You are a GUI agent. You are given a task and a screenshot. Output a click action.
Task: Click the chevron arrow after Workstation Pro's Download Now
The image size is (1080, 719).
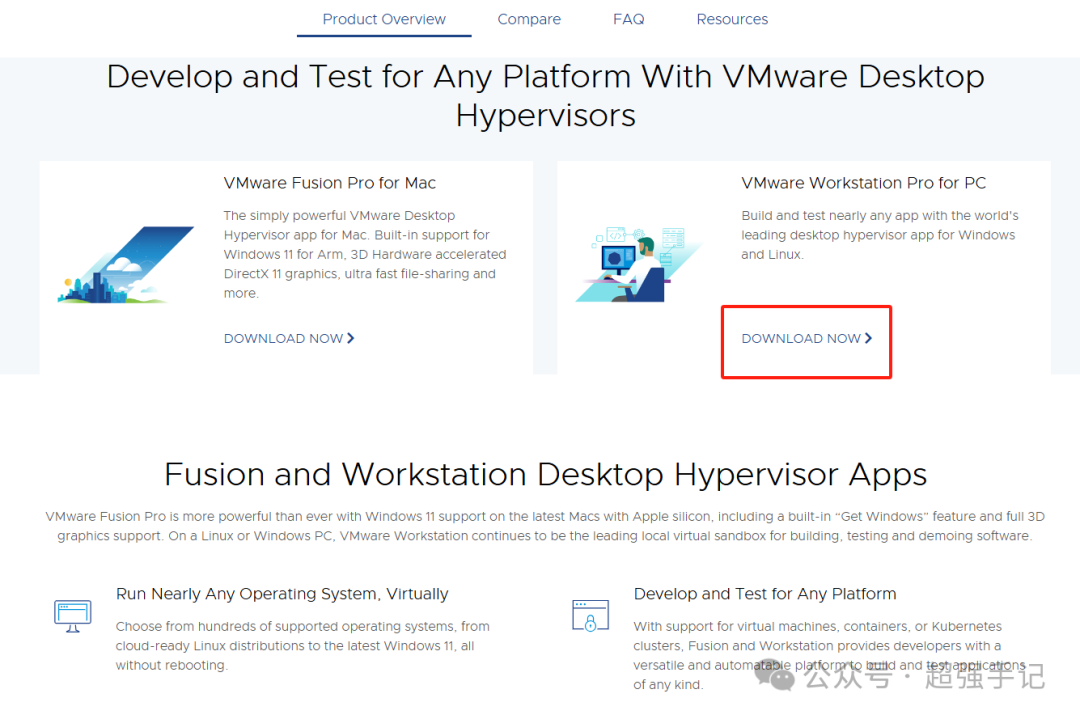point(869,338)
